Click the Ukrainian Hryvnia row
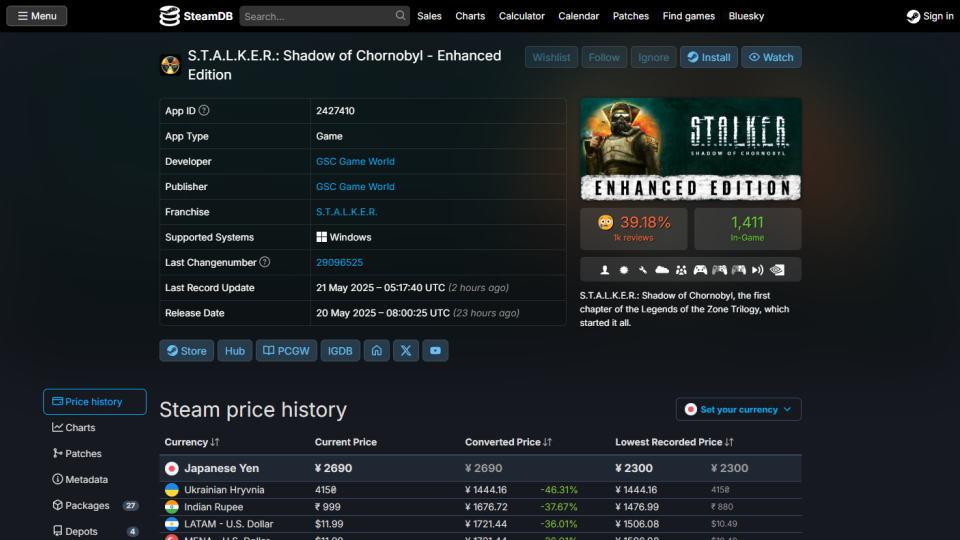The image size is (960, 540). [480, 490]
